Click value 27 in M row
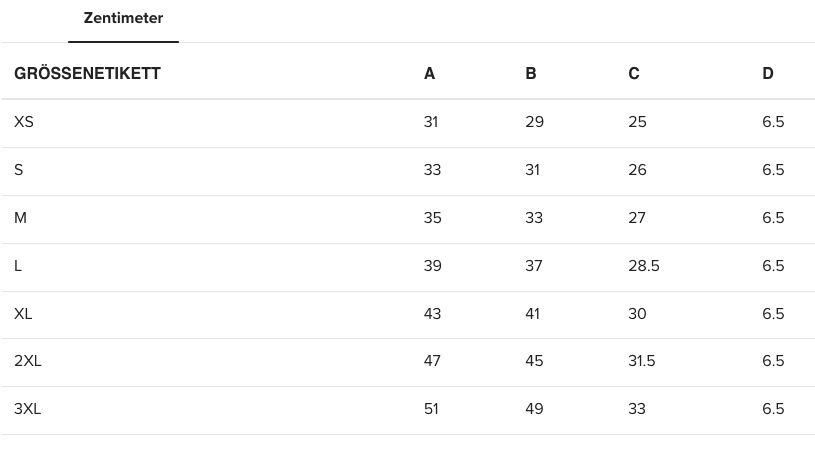The height and width of the screenshot is (457, 815). pyautogui.click(x=637, y=218)
